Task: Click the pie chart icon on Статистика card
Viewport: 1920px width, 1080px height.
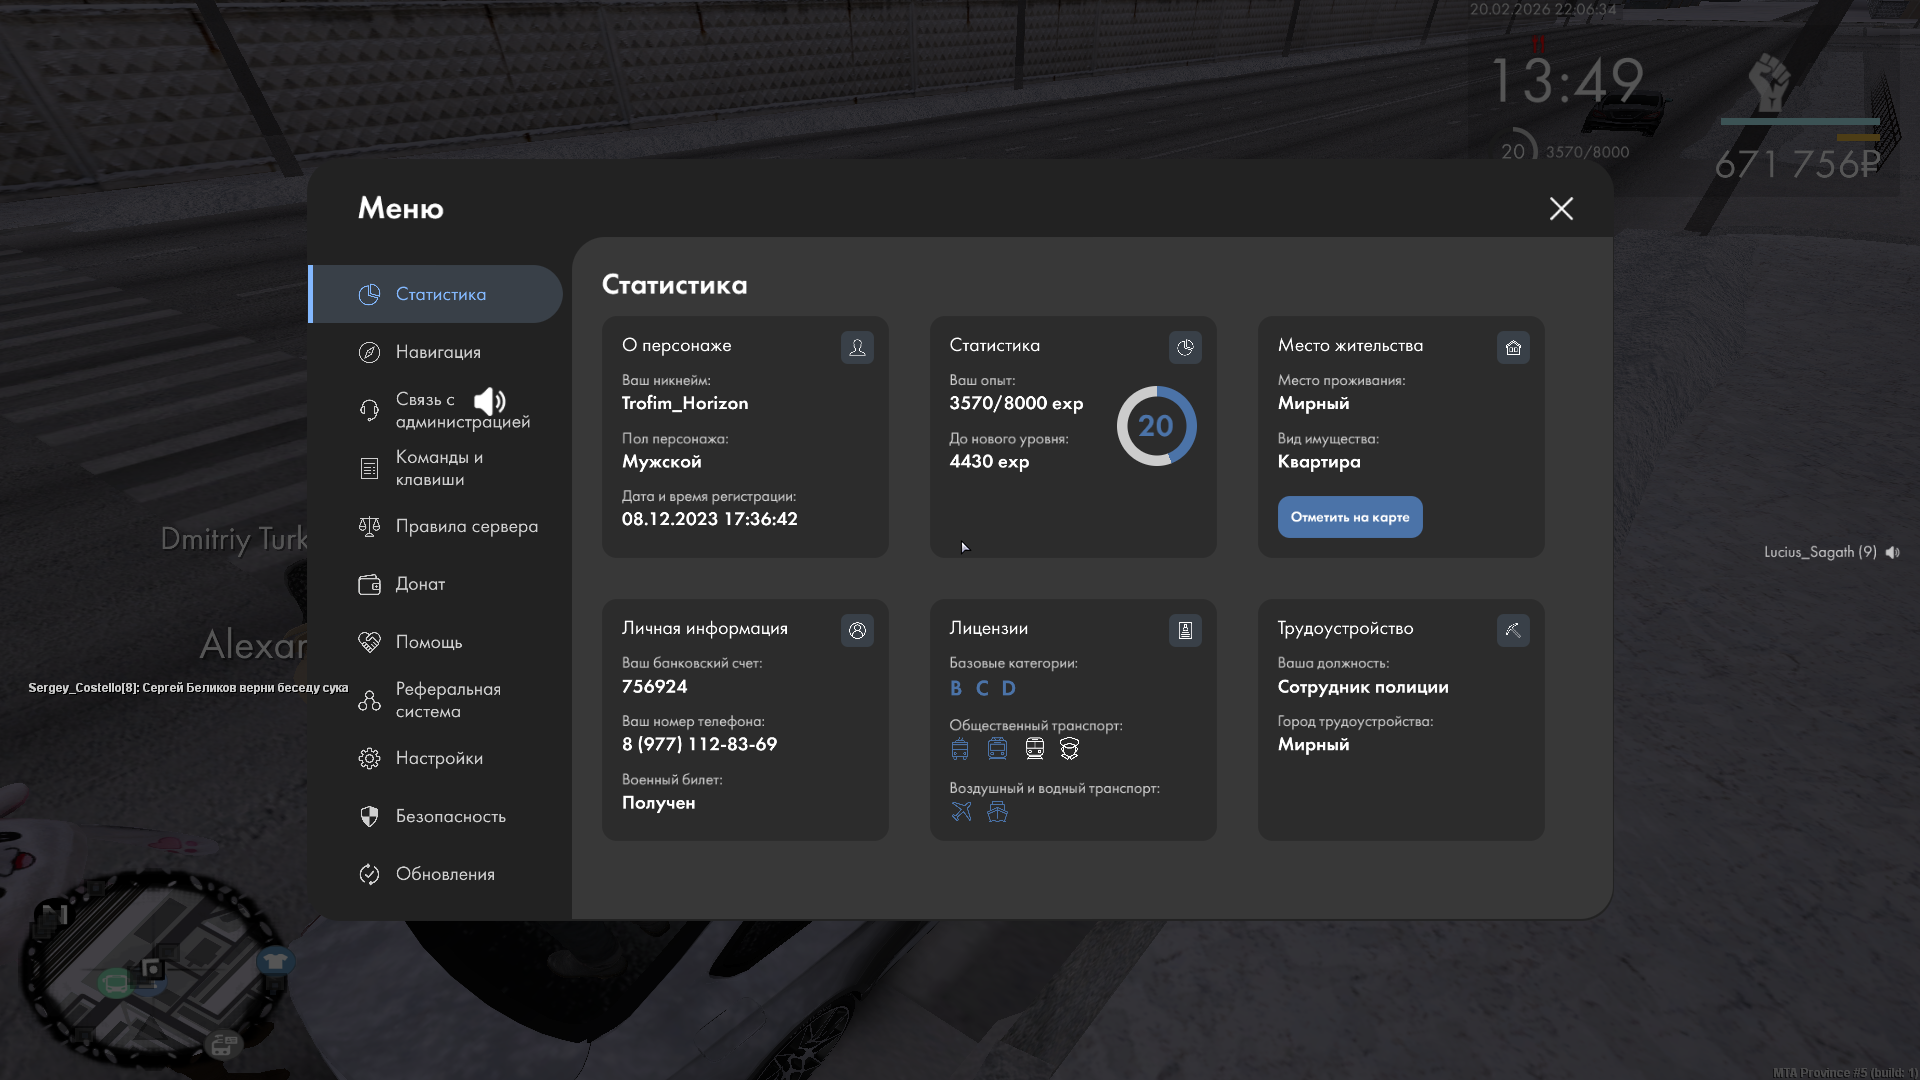Action: [1185, 347]
